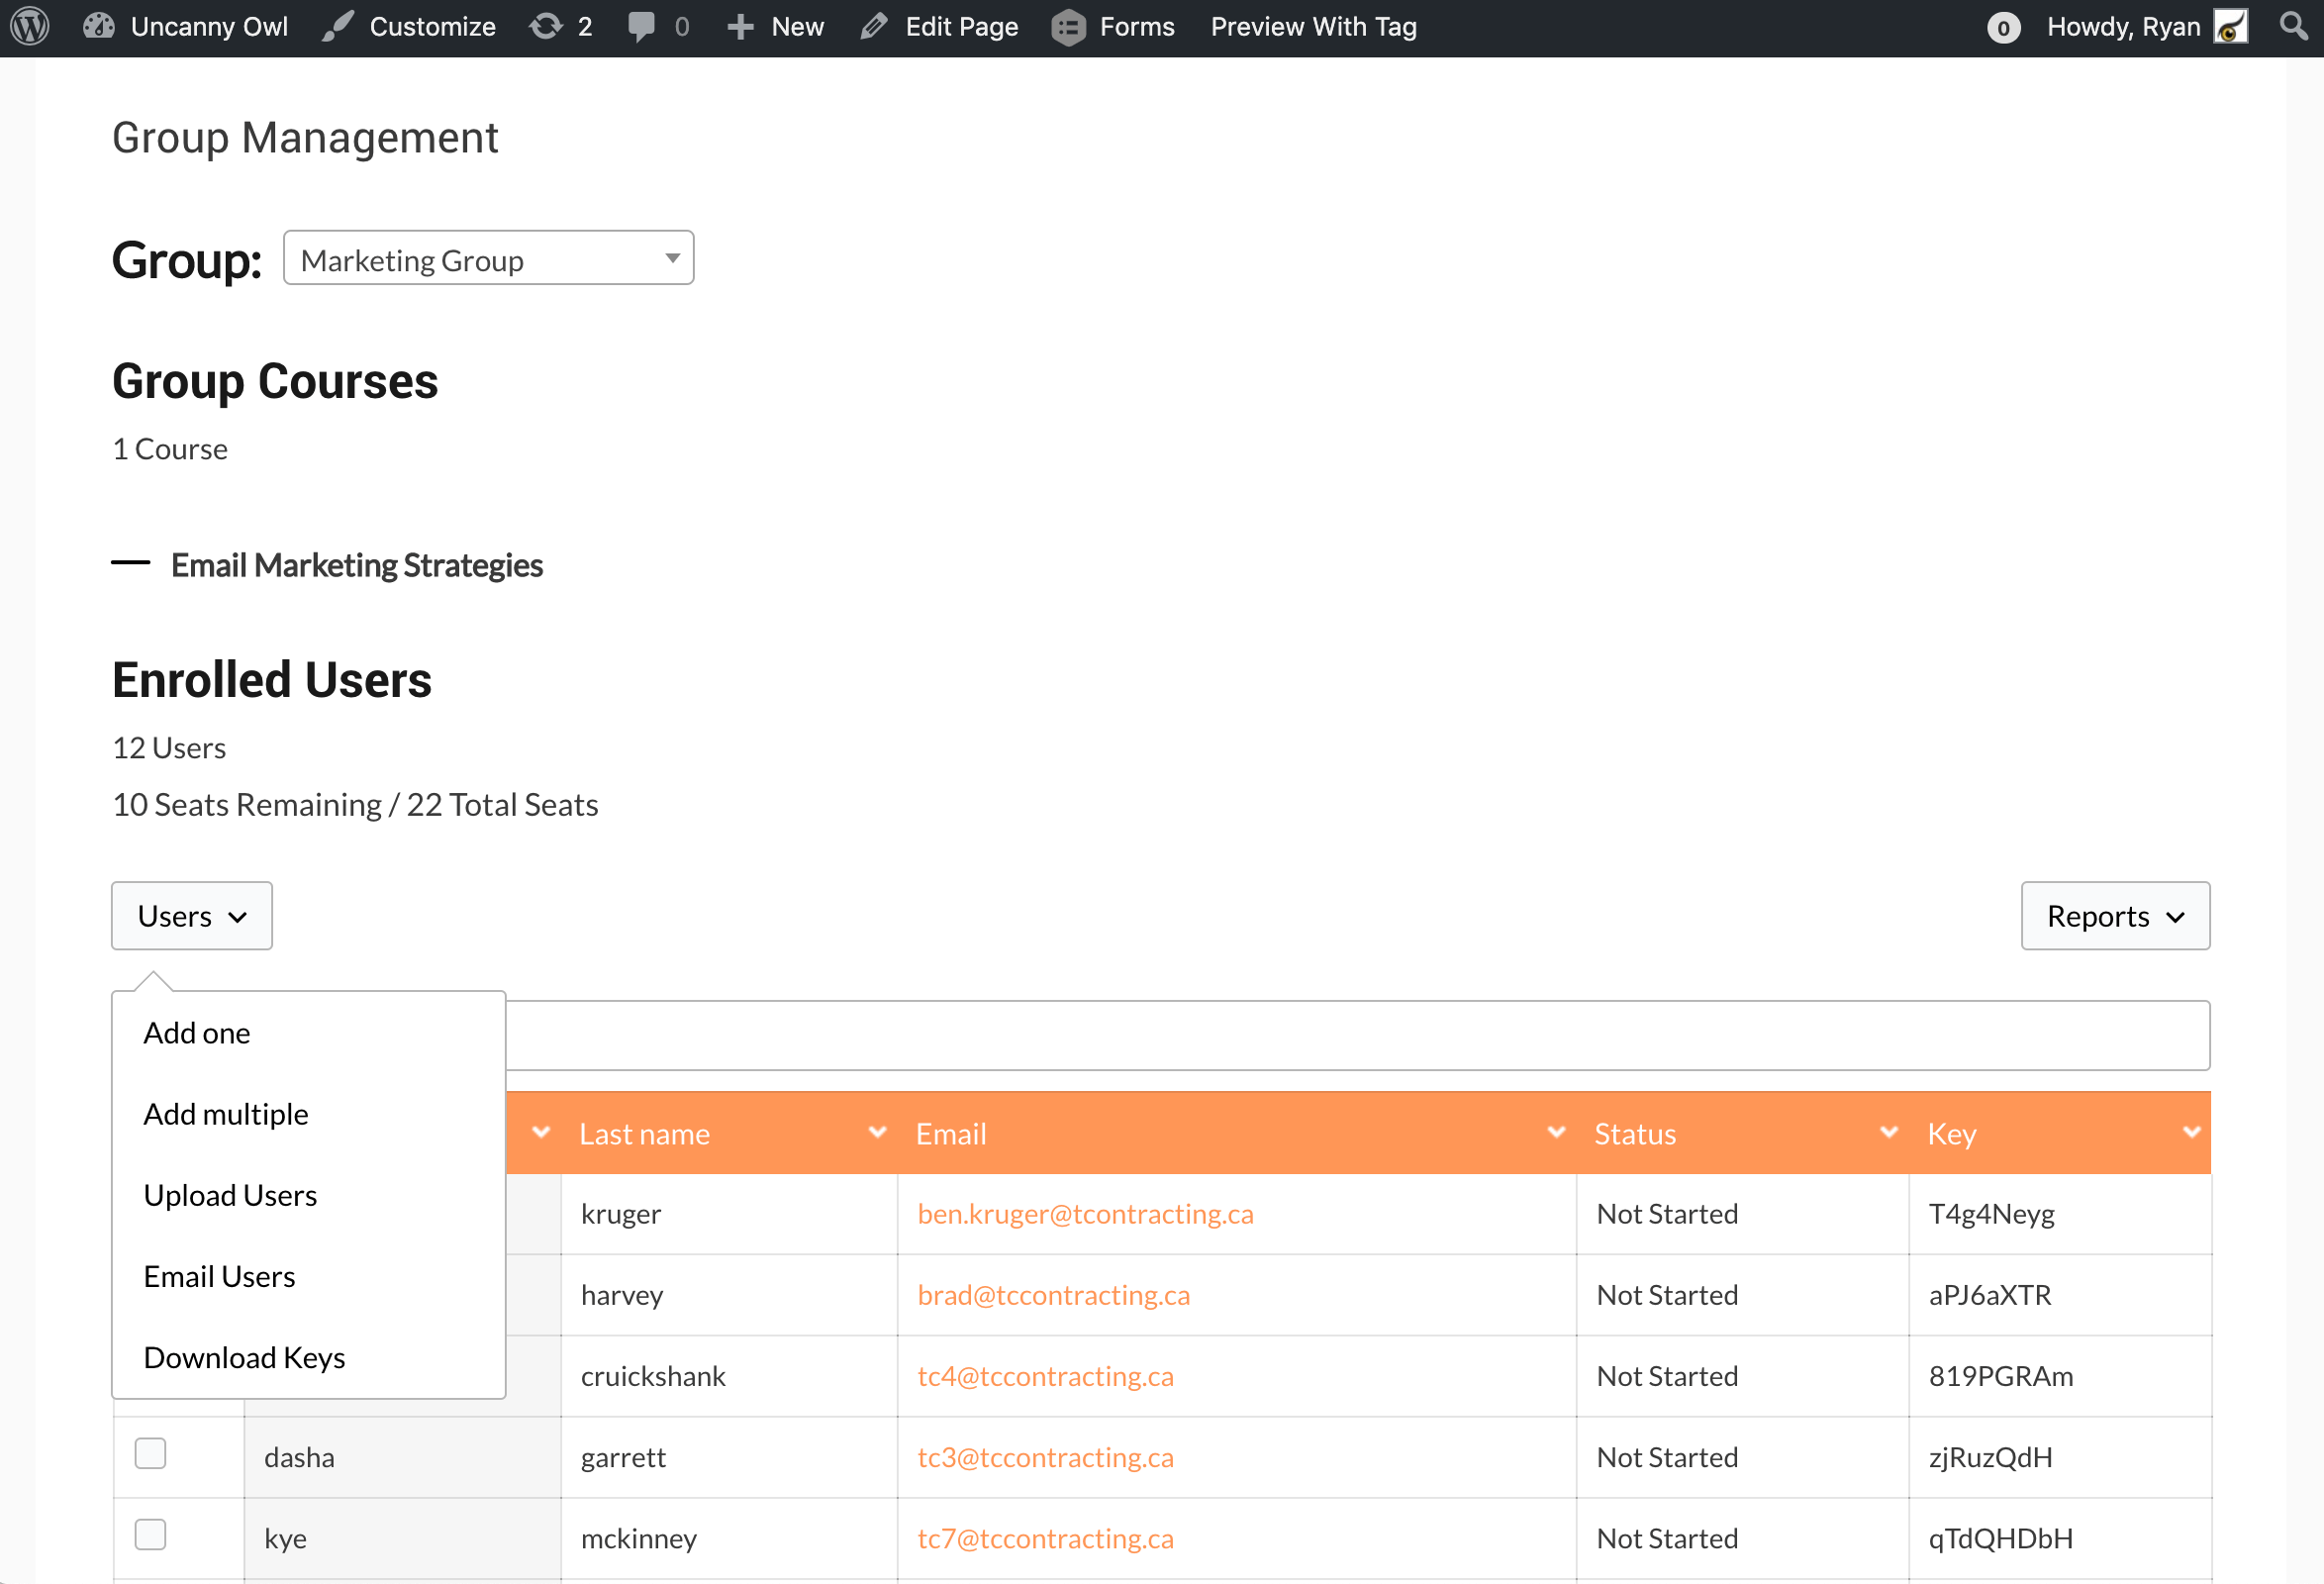
Task: Expand the Reports dropdown button
Action: pos(2115,916)
